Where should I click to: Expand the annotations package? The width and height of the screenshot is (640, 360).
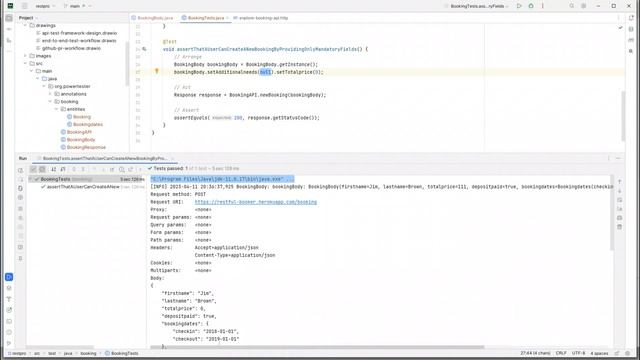click(x=50, y=94)
